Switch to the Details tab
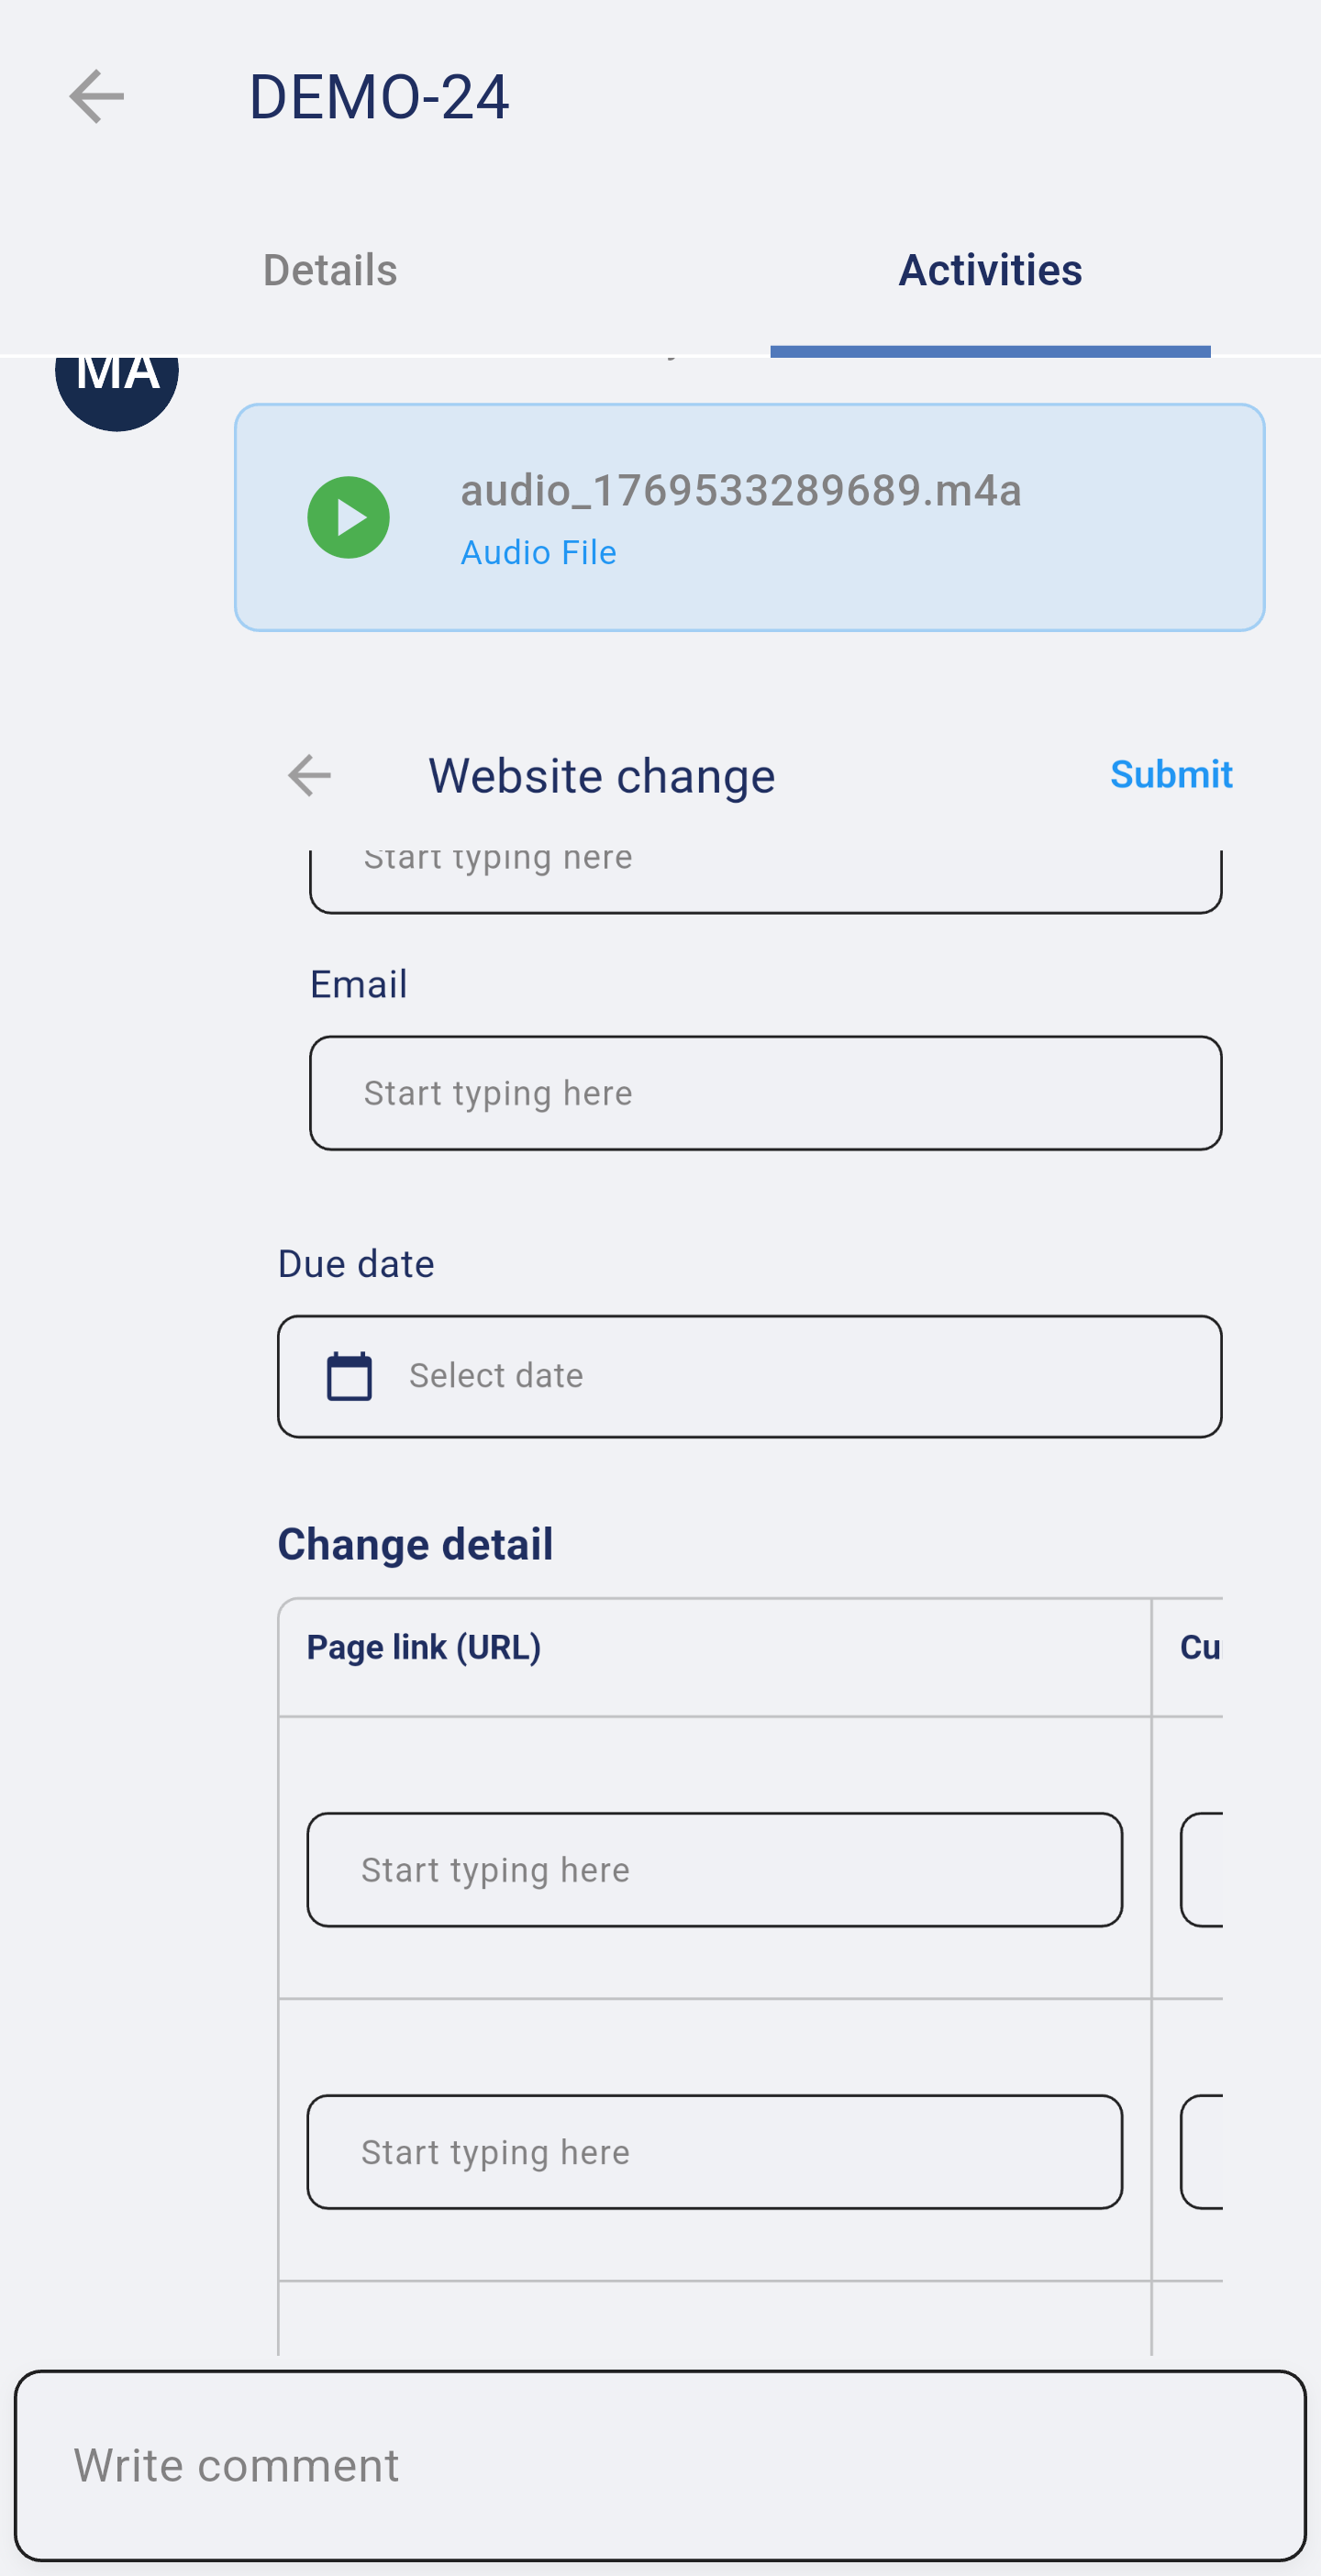Screen dimensions: 1321x2576 click(x=330, y=270)
